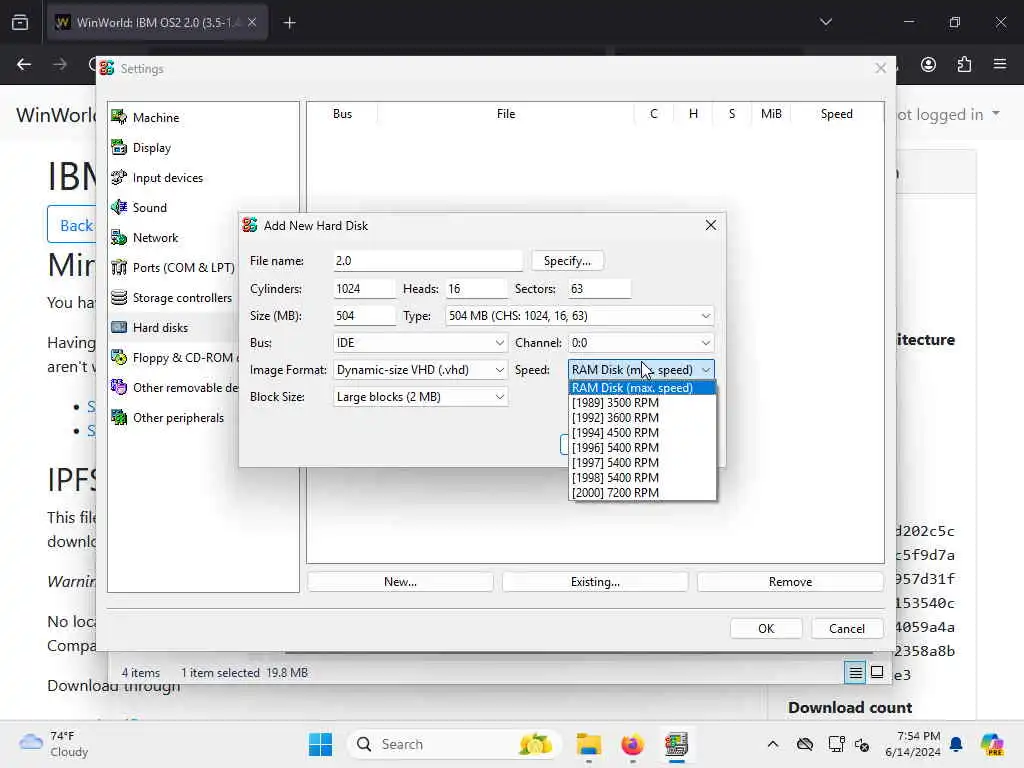Choose RAM Disk (max. speed) option
This screenshot has height=768, width=1024.
click(642, 388)
